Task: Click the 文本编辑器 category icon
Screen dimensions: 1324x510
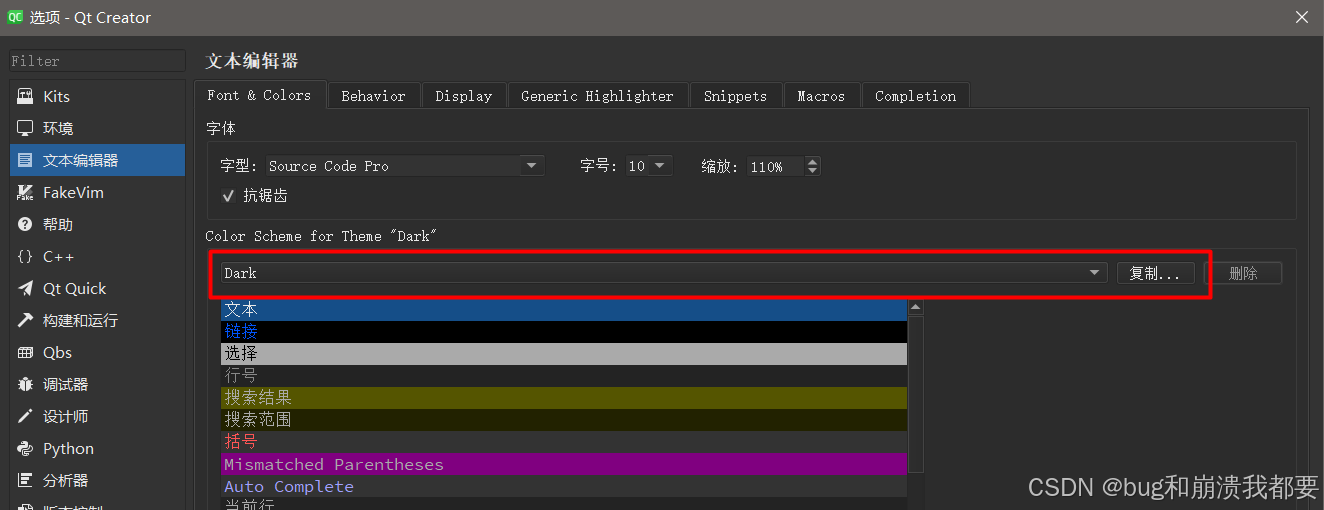Action: coord(25,160)
